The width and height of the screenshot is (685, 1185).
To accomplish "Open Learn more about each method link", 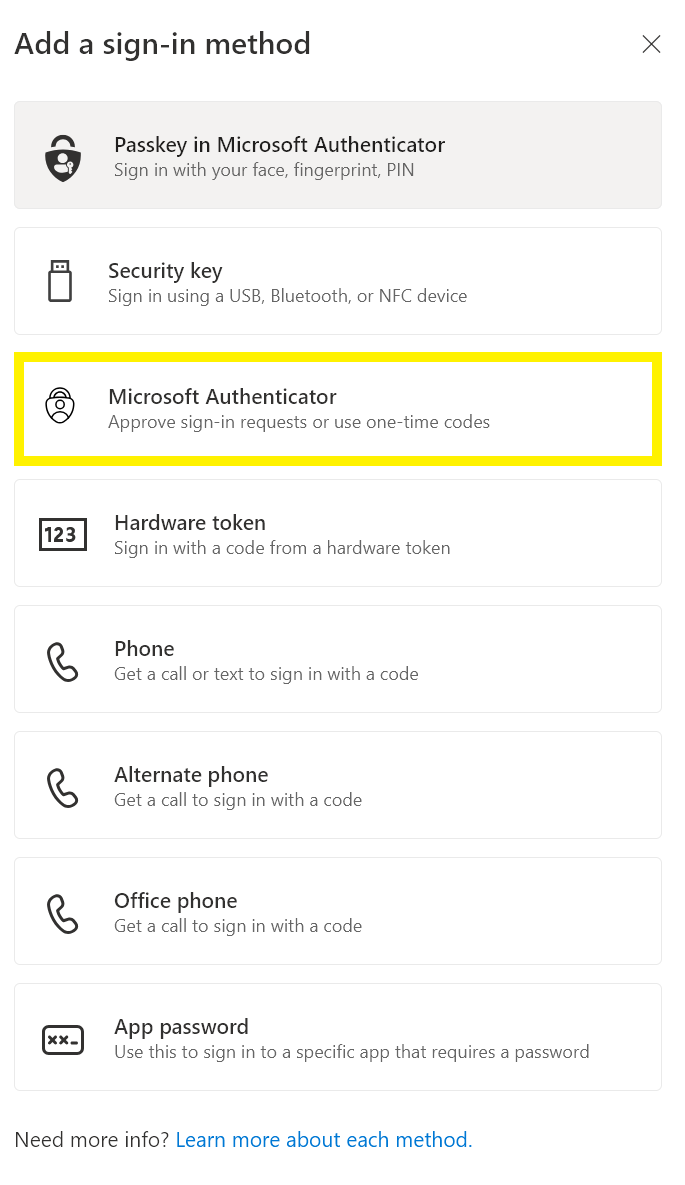I will coord(324,1140).
